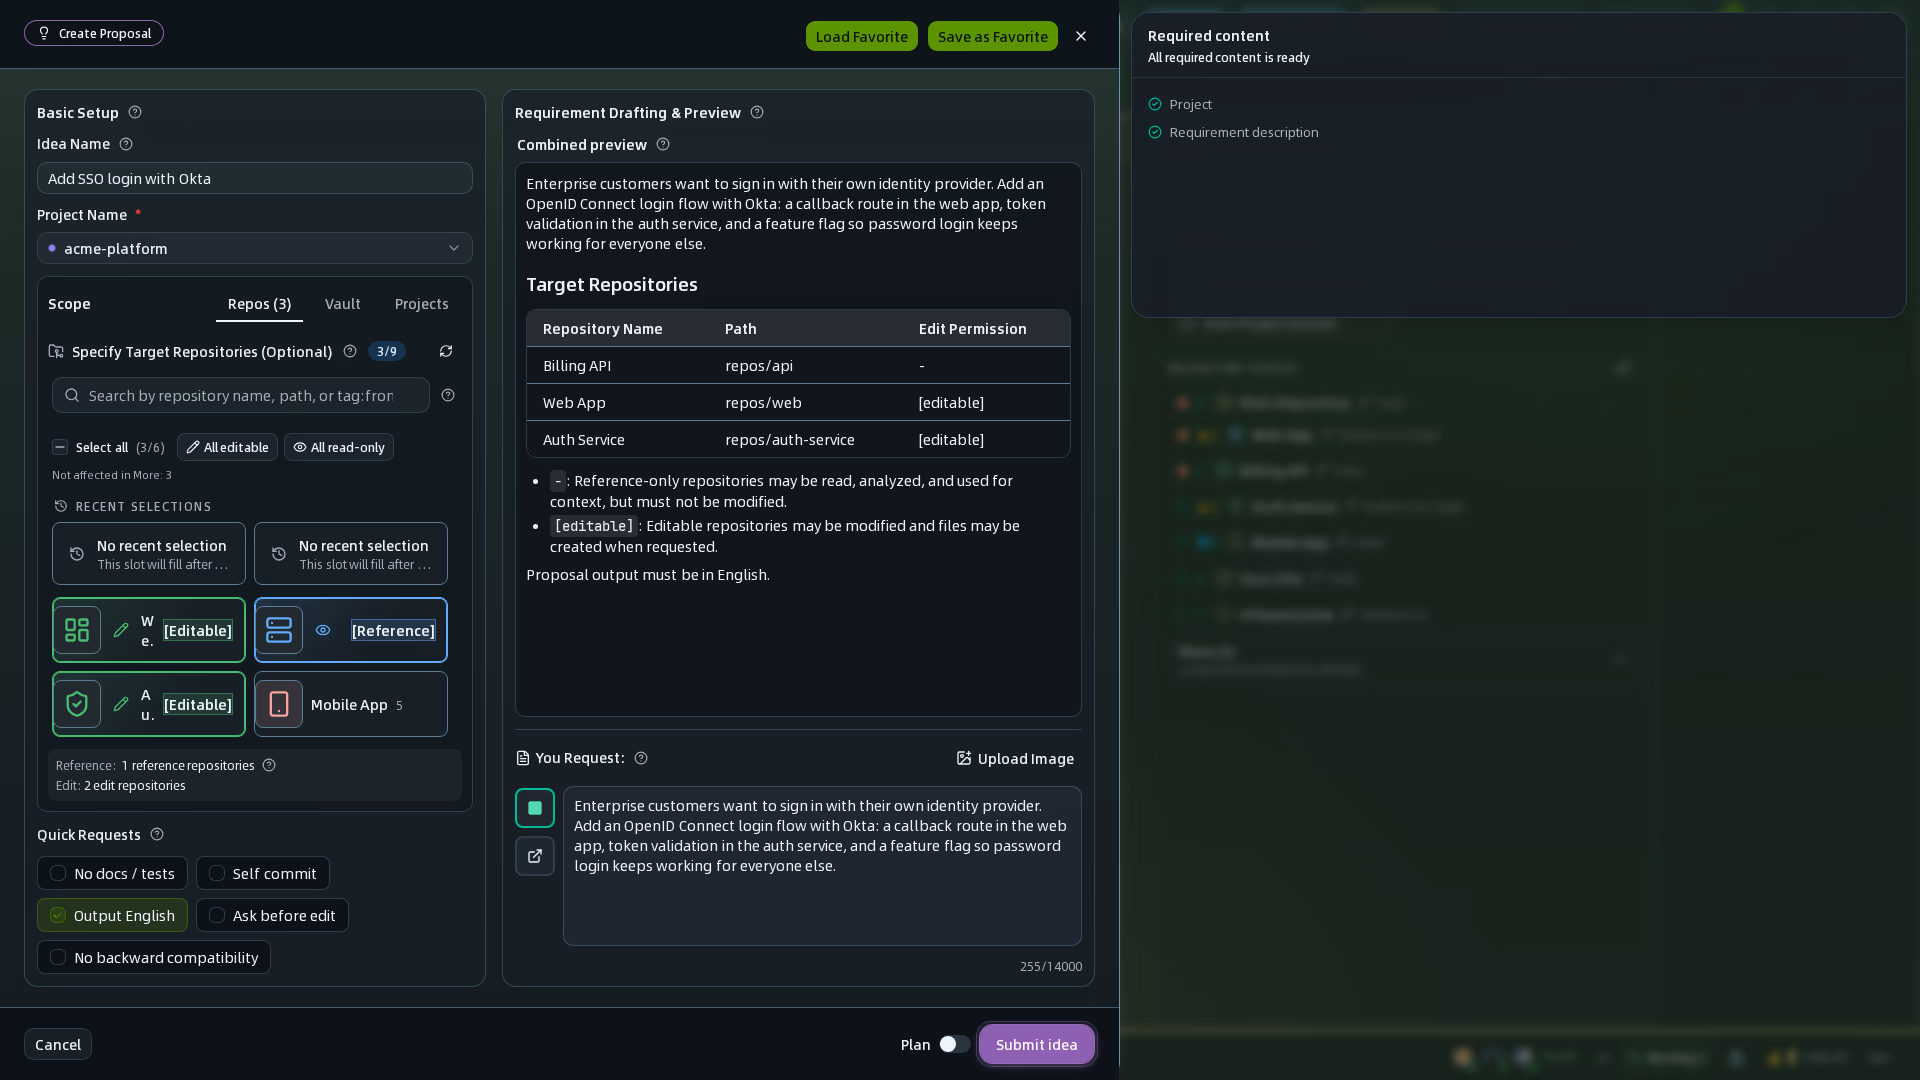
Task: Open help icon next to Idea Name
Action: pos(126,144)
